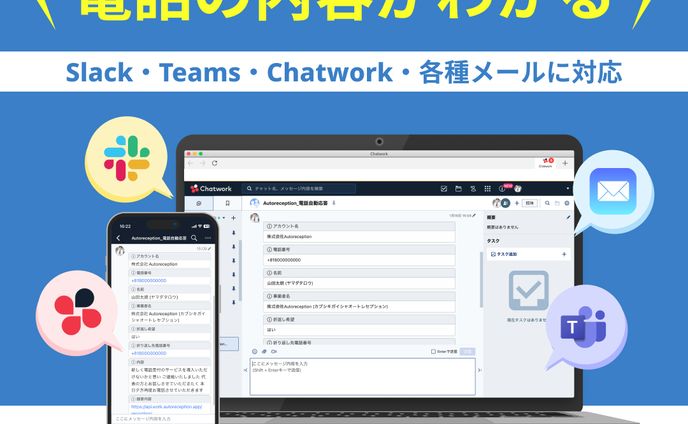688x424 pixels.
Task: Click the 招待 invite button
Action: coord(530,203)
